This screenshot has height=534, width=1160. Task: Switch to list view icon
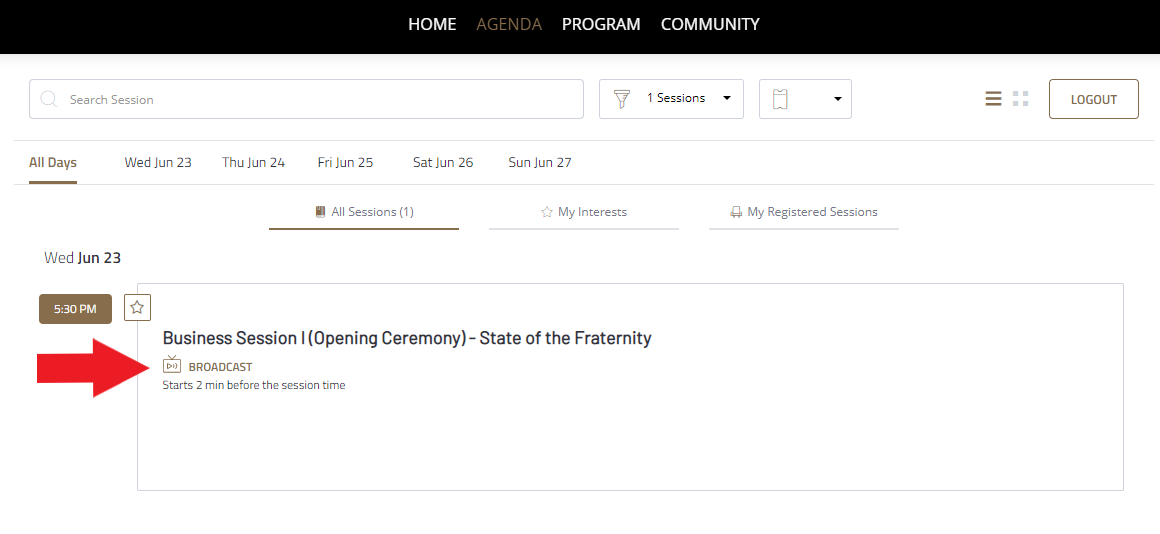994,98
